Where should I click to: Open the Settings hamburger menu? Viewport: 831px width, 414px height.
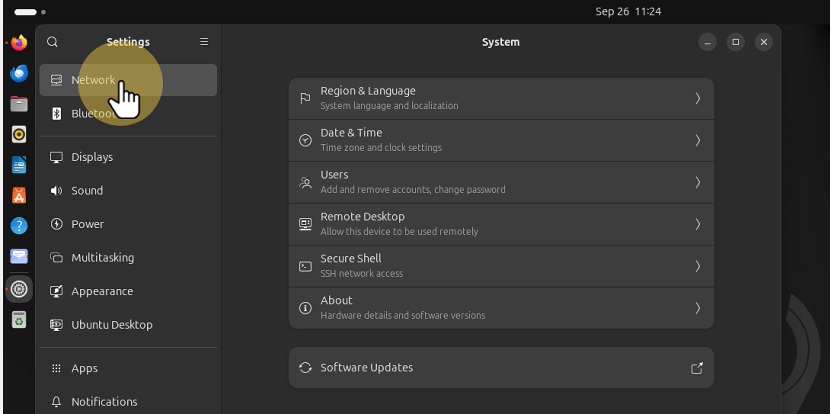click(x=204, y=42)
